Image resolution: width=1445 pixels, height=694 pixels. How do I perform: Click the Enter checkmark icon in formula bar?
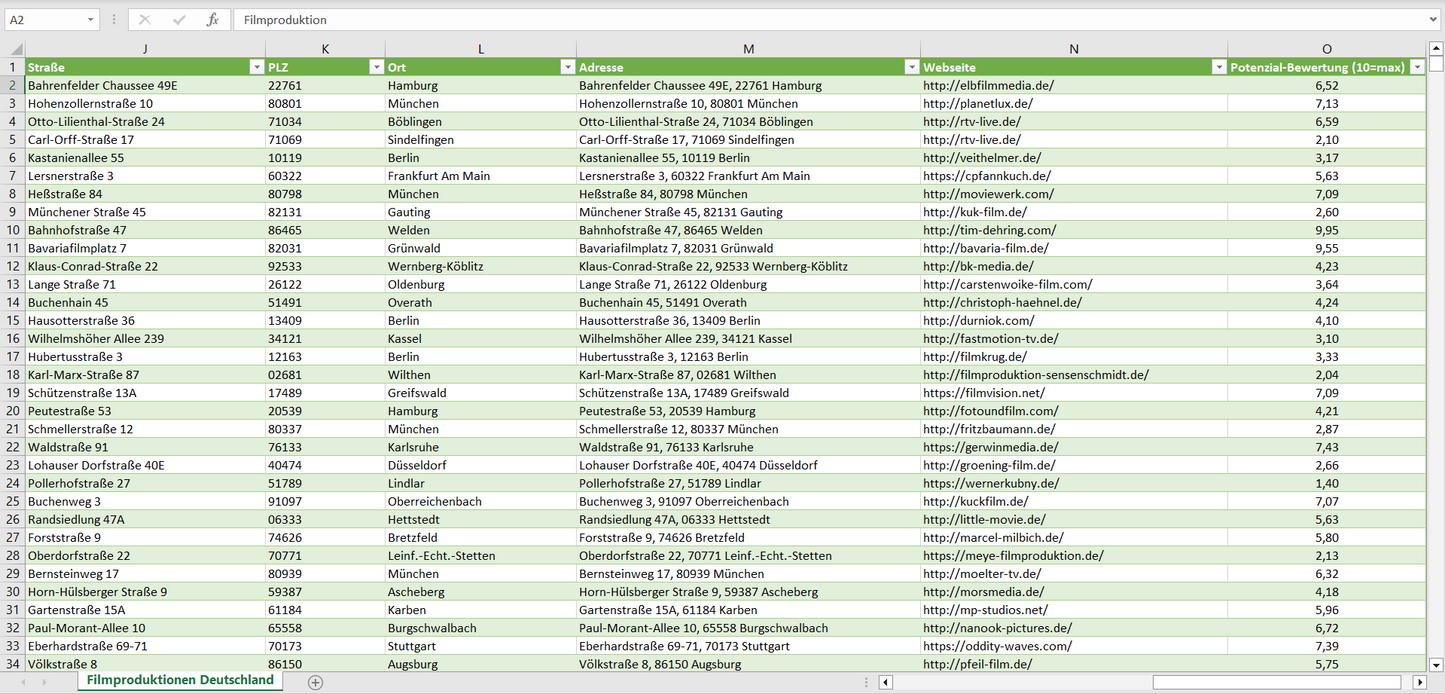(179, 20)
